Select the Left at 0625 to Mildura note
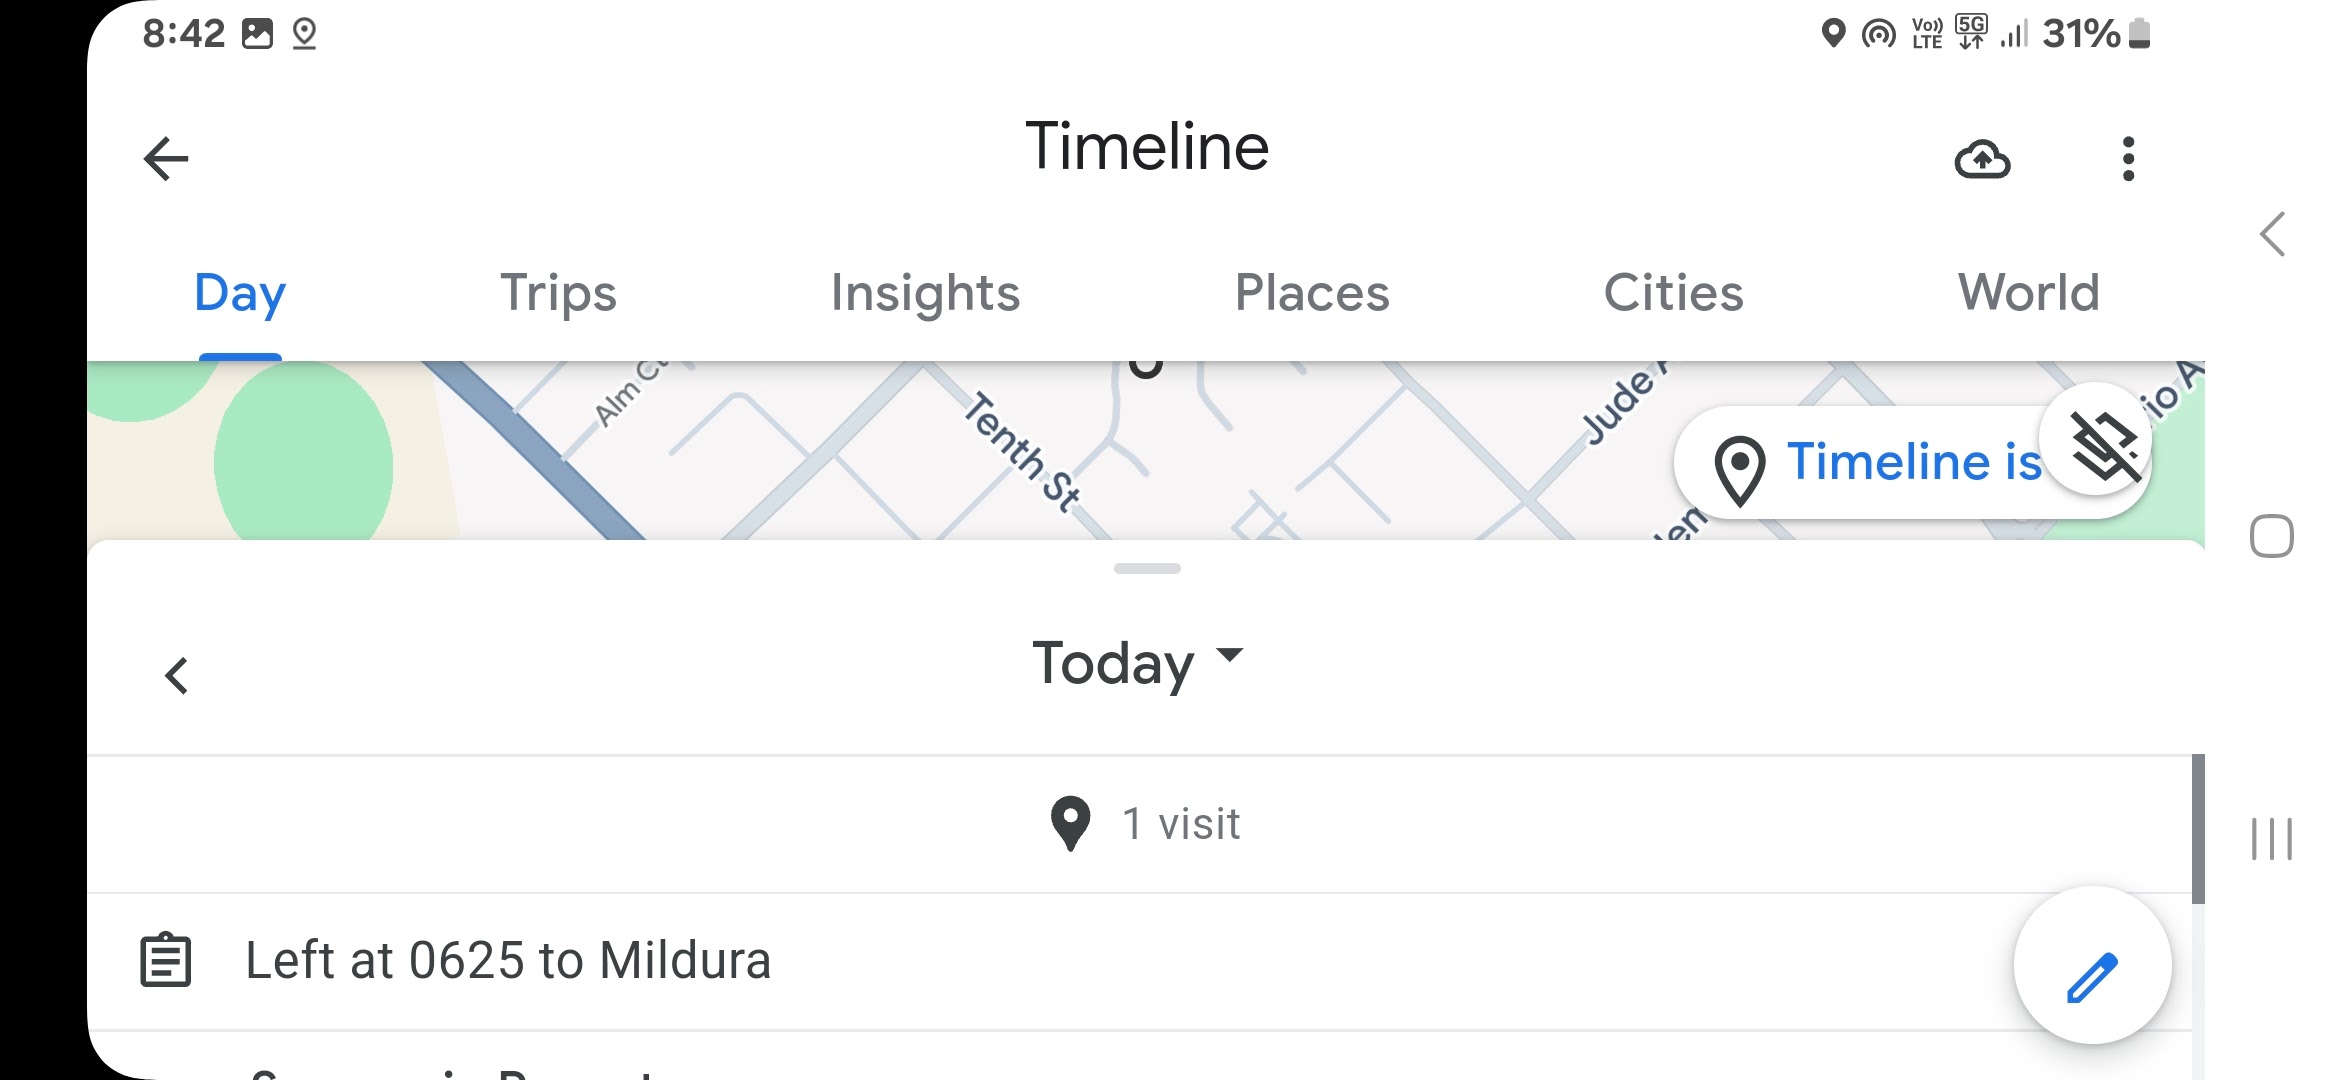This screenshot has width=2340, height=1080. click(x=508, y=958)
